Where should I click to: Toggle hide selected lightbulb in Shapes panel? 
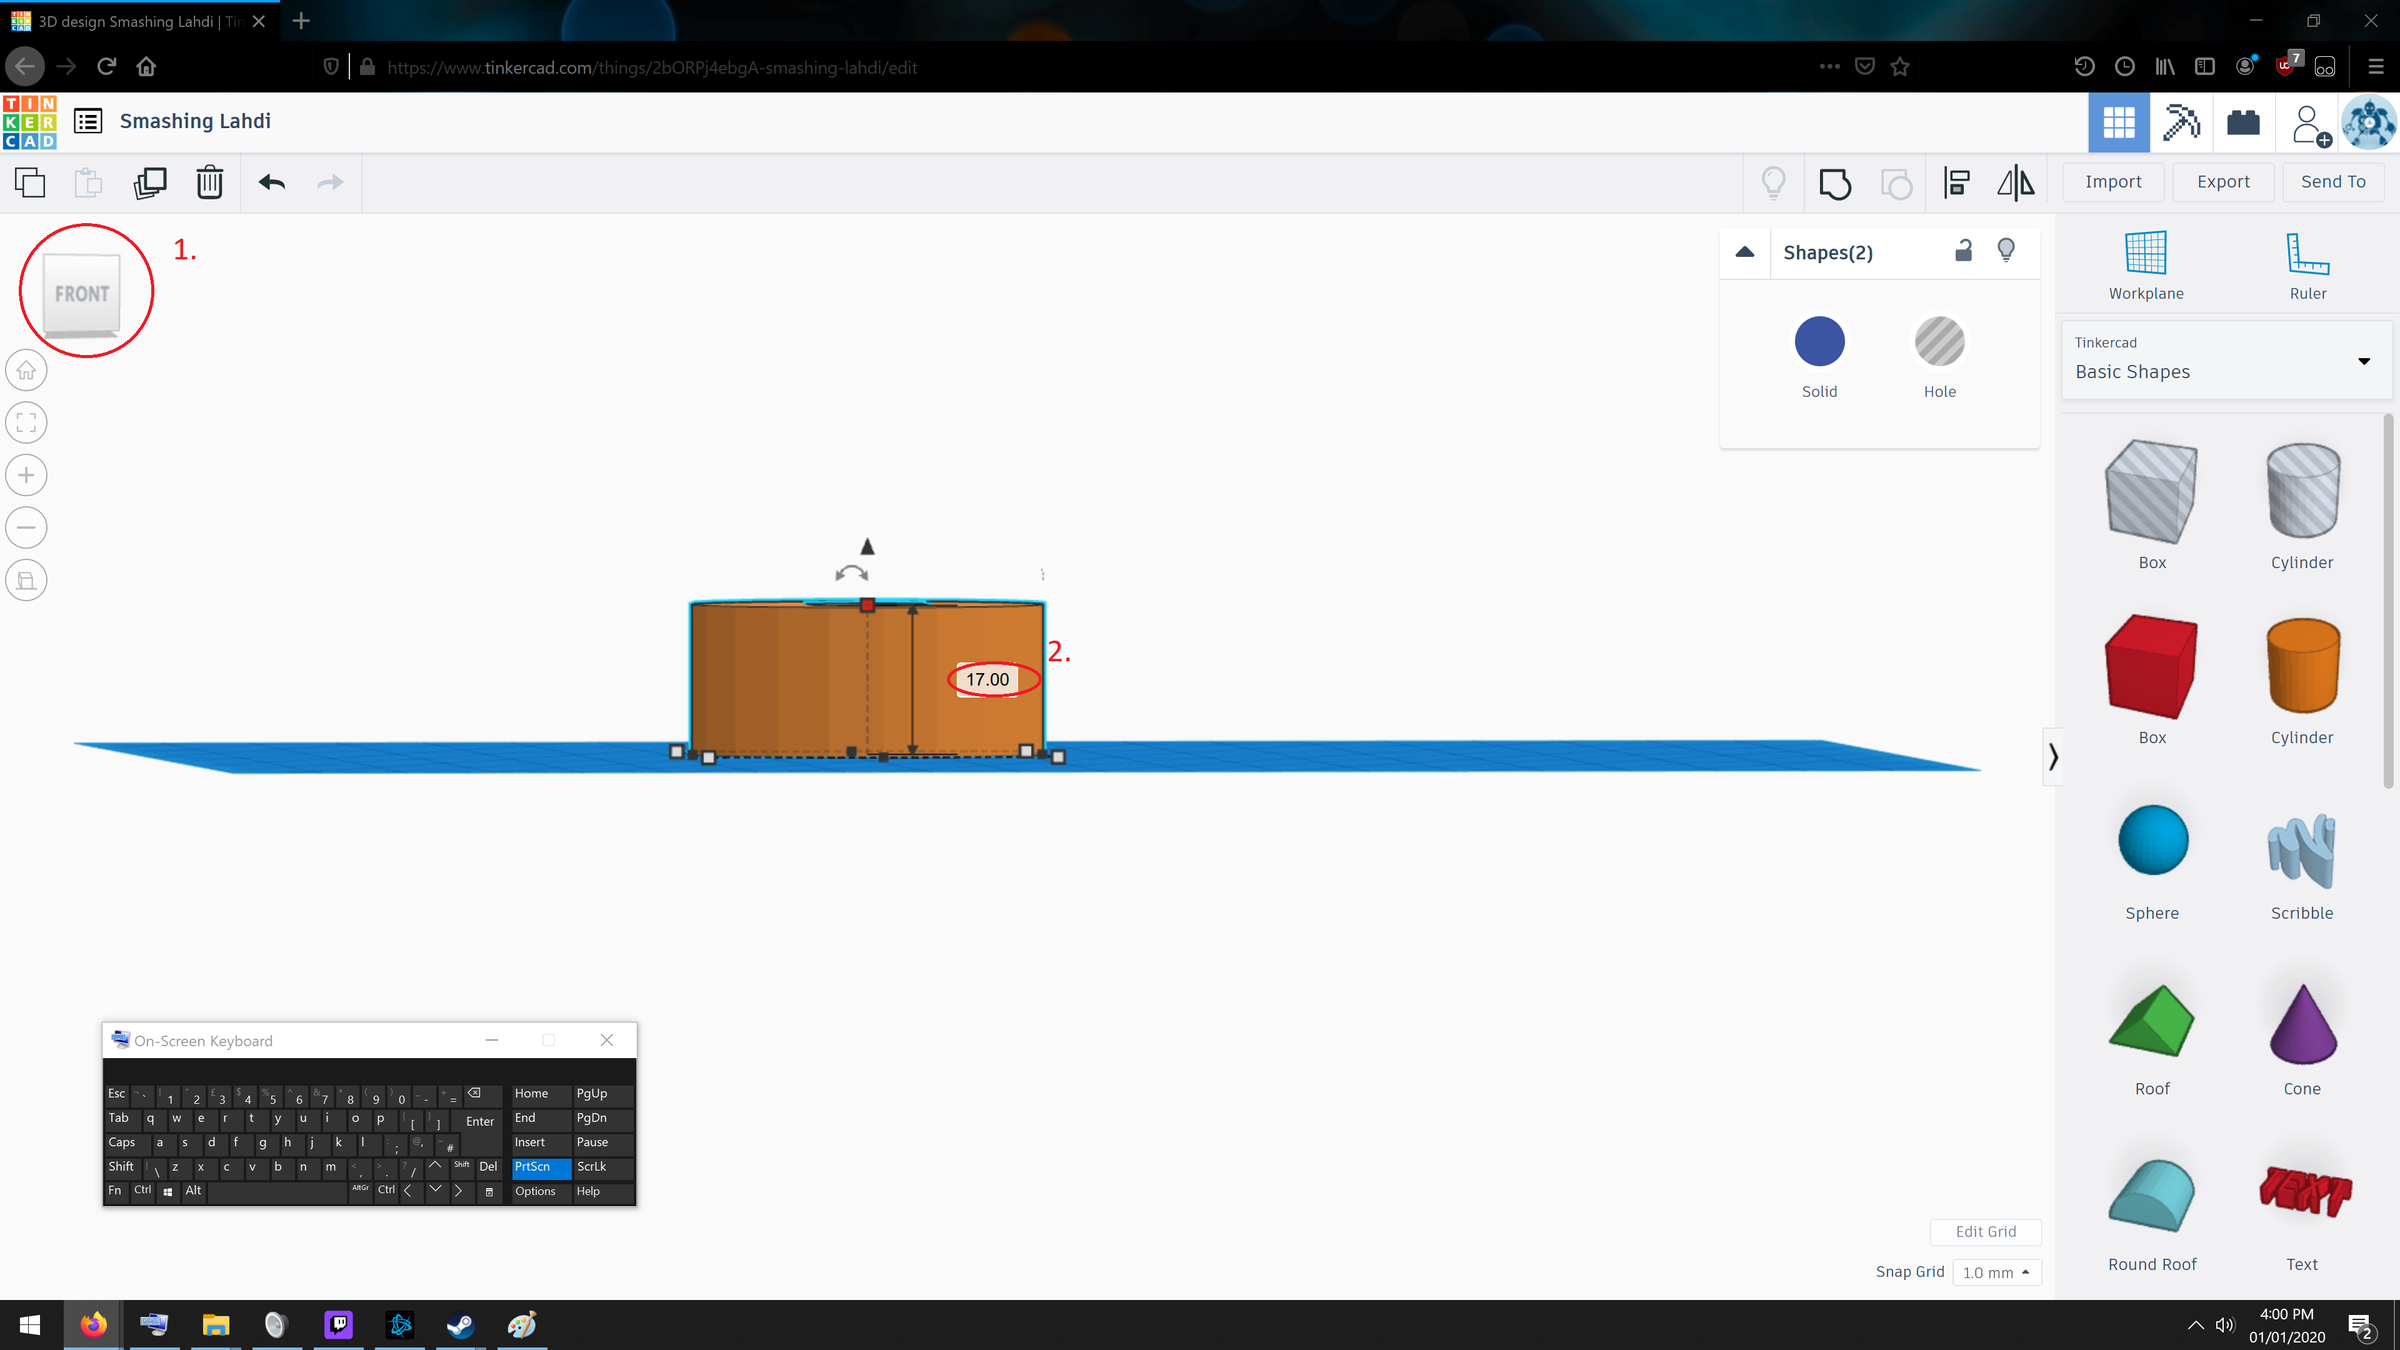click(2006, 251)
